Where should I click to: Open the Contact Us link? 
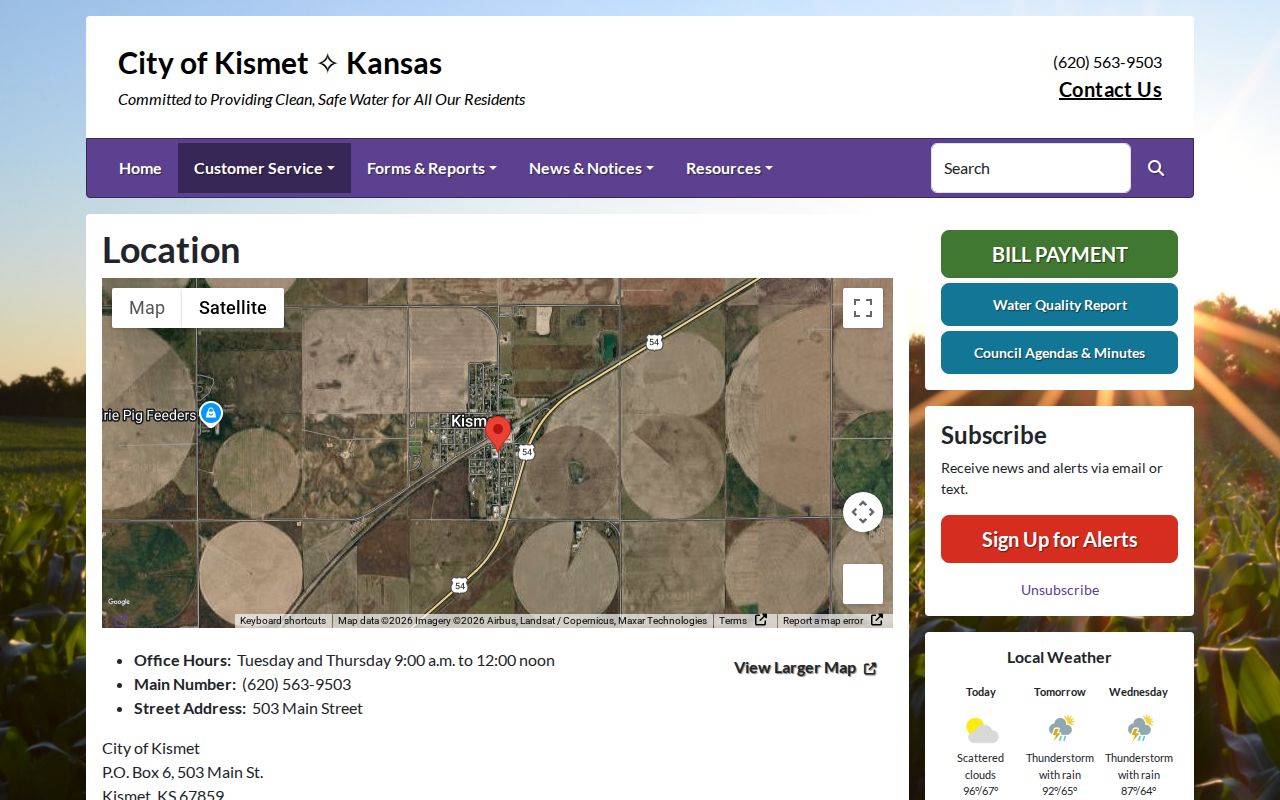click(x=1110, y=90)
